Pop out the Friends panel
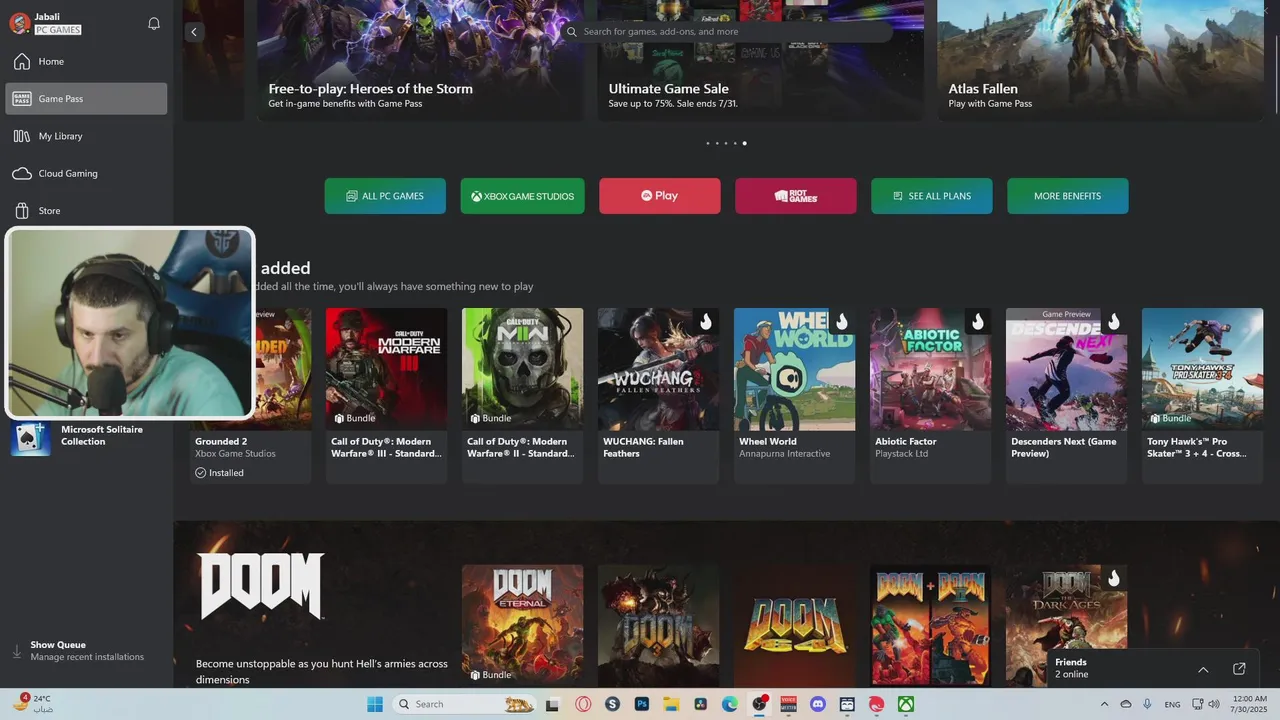The width and height of the screenshot is (1280, 720). coord(1239,669)
